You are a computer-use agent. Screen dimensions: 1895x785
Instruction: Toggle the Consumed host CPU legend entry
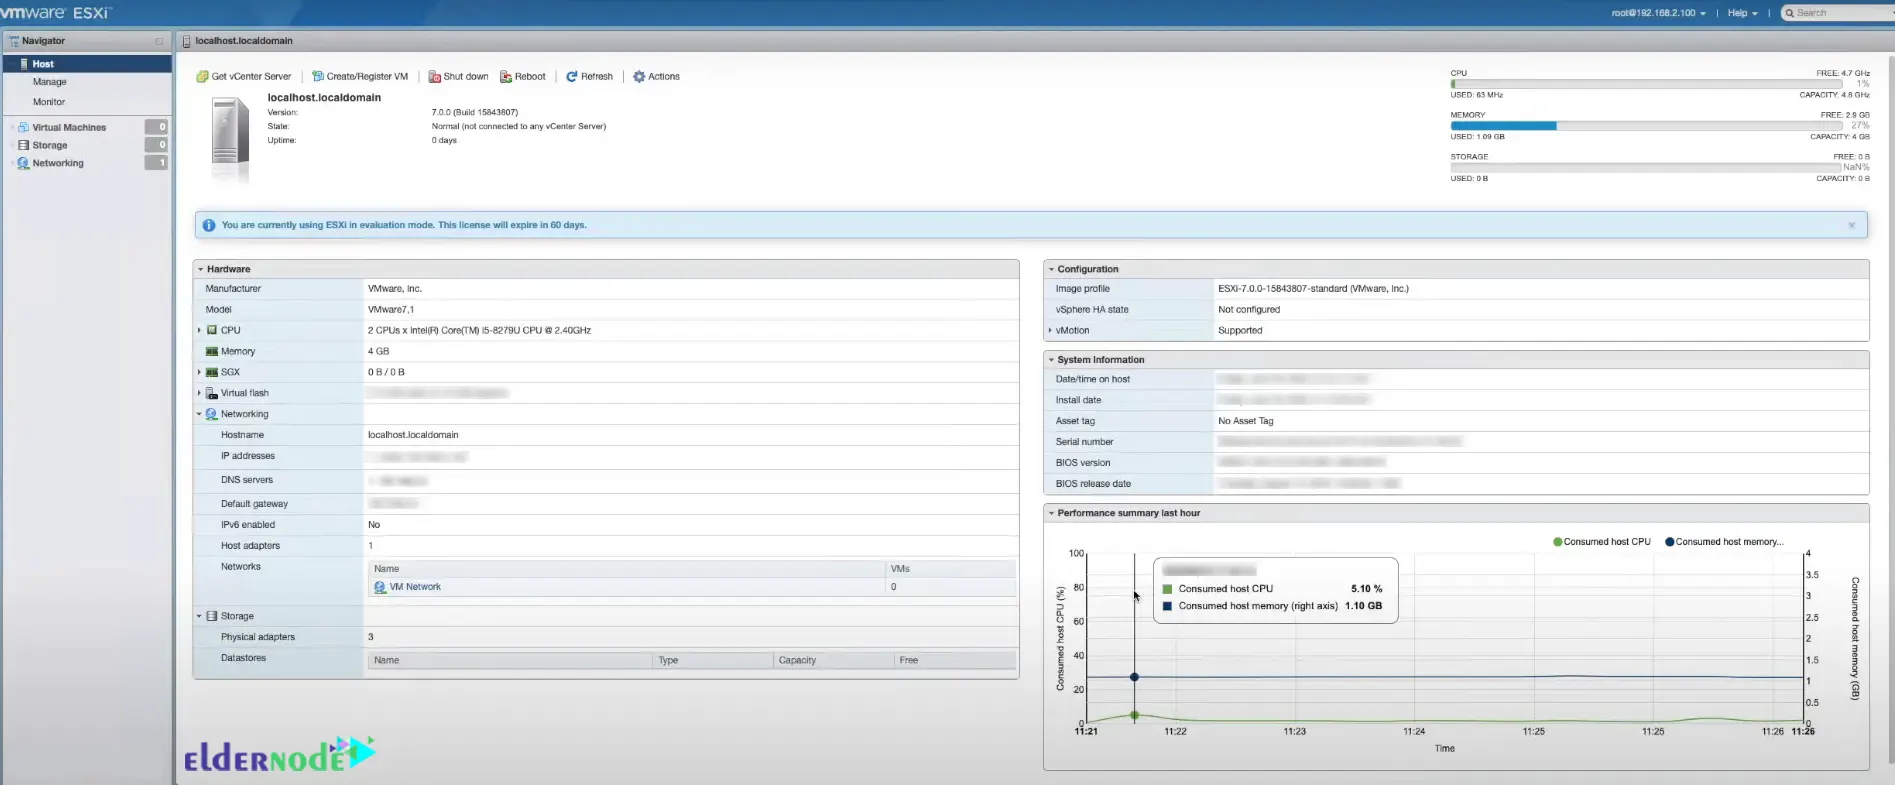pyautogui.click(x=1602, y=542)
